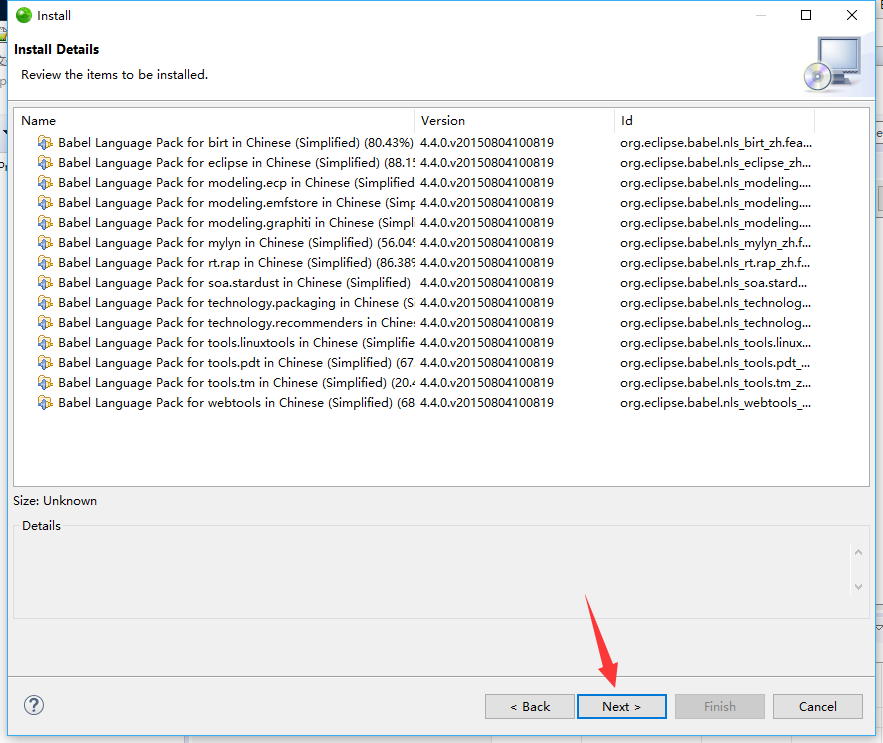Proceed with the Next button
Screen dimensions: 883x743
pyautogui.click(x=622, y=706)
